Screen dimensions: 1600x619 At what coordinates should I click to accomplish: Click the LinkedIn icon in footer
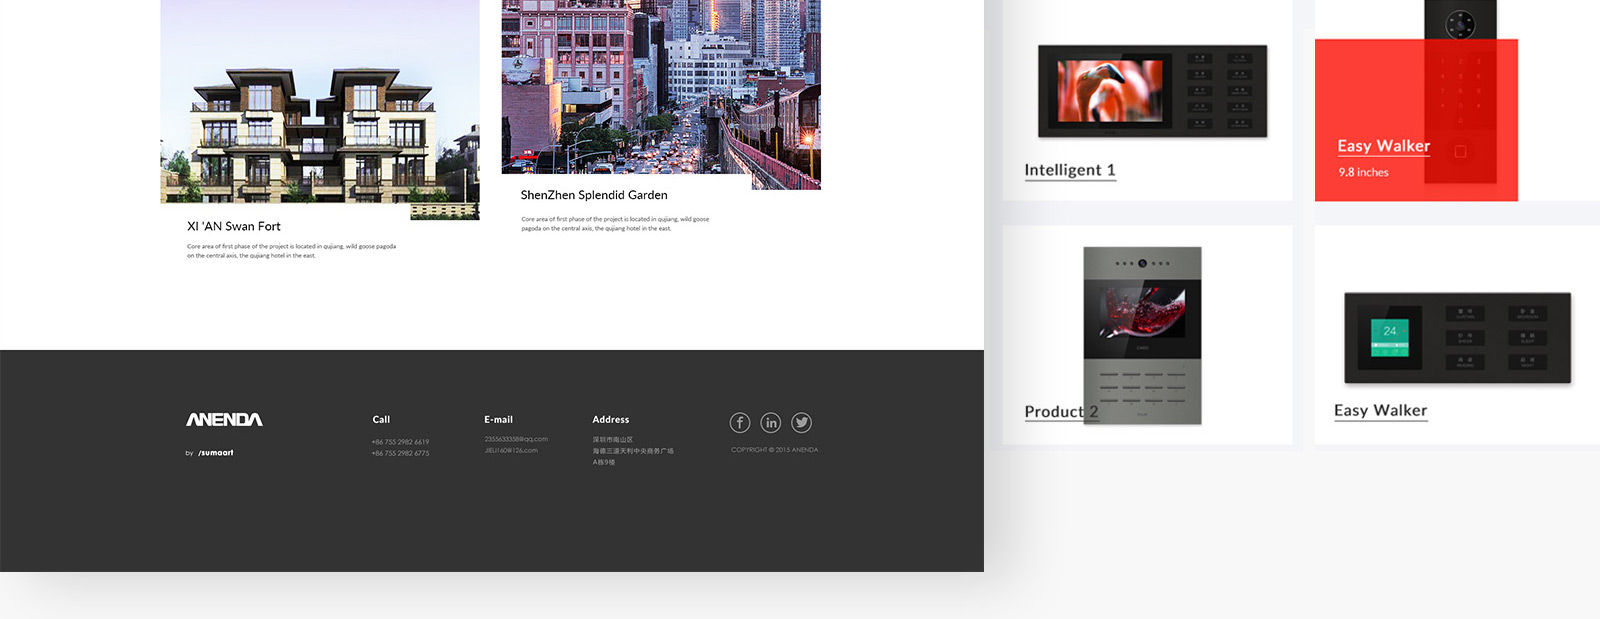pos(770,423)
